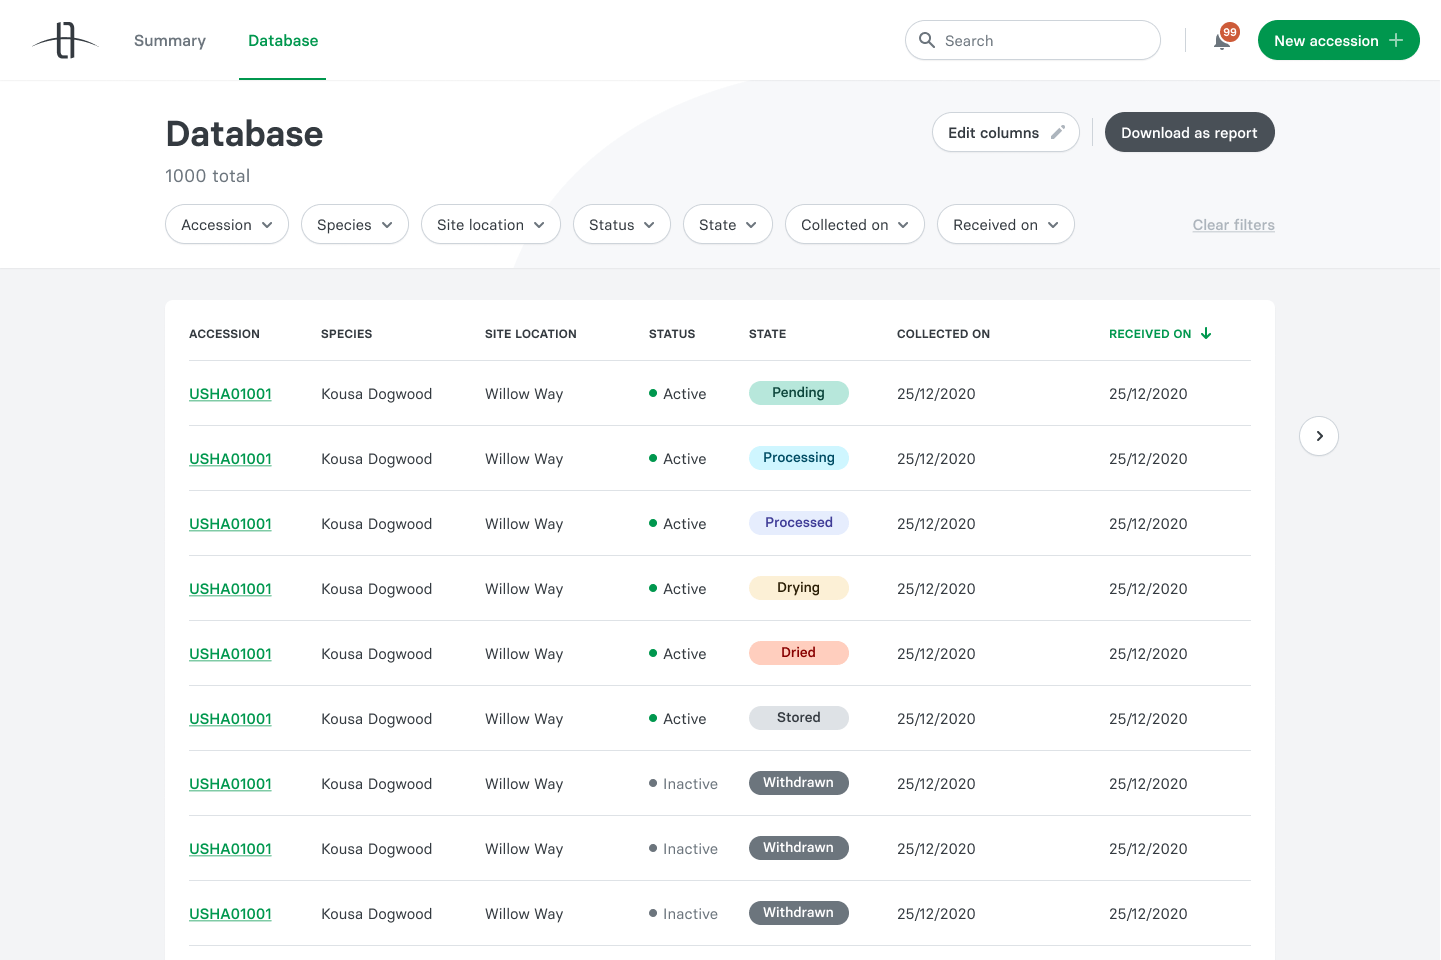Switch to the Summary tab
Viewport: 1441px width, 960px height.
point(170,41)
